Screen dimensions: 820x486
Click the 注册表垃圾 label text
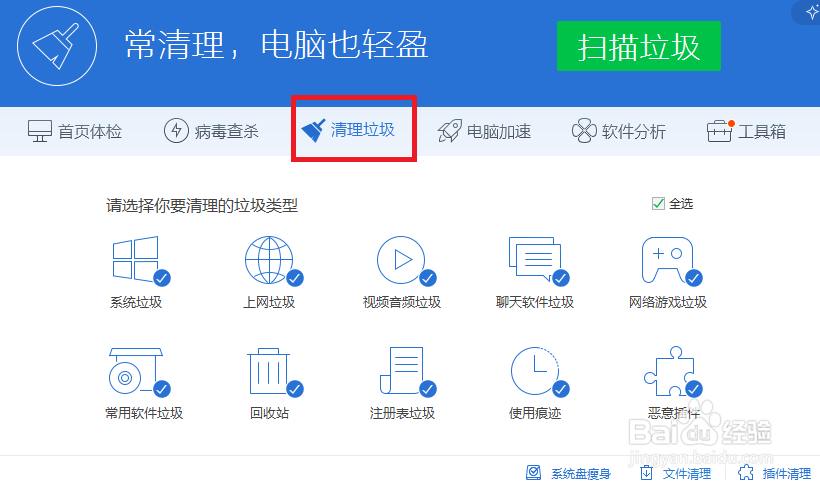402,413
